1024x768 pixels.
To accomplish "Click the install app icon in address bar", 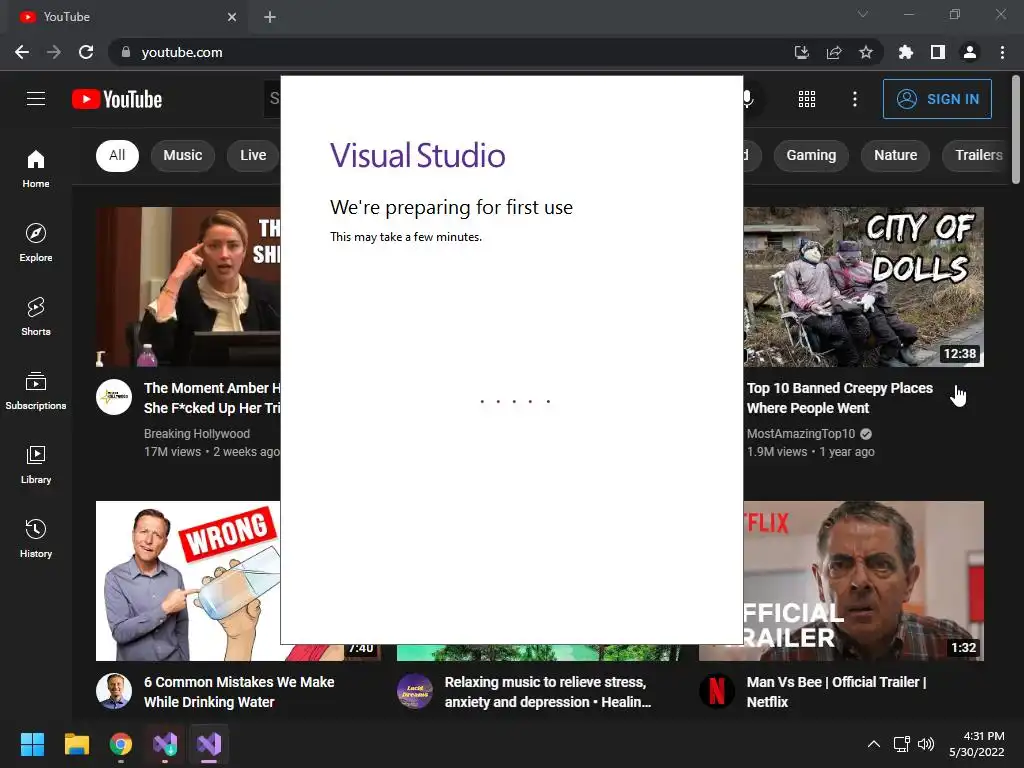I will [801, 52].
